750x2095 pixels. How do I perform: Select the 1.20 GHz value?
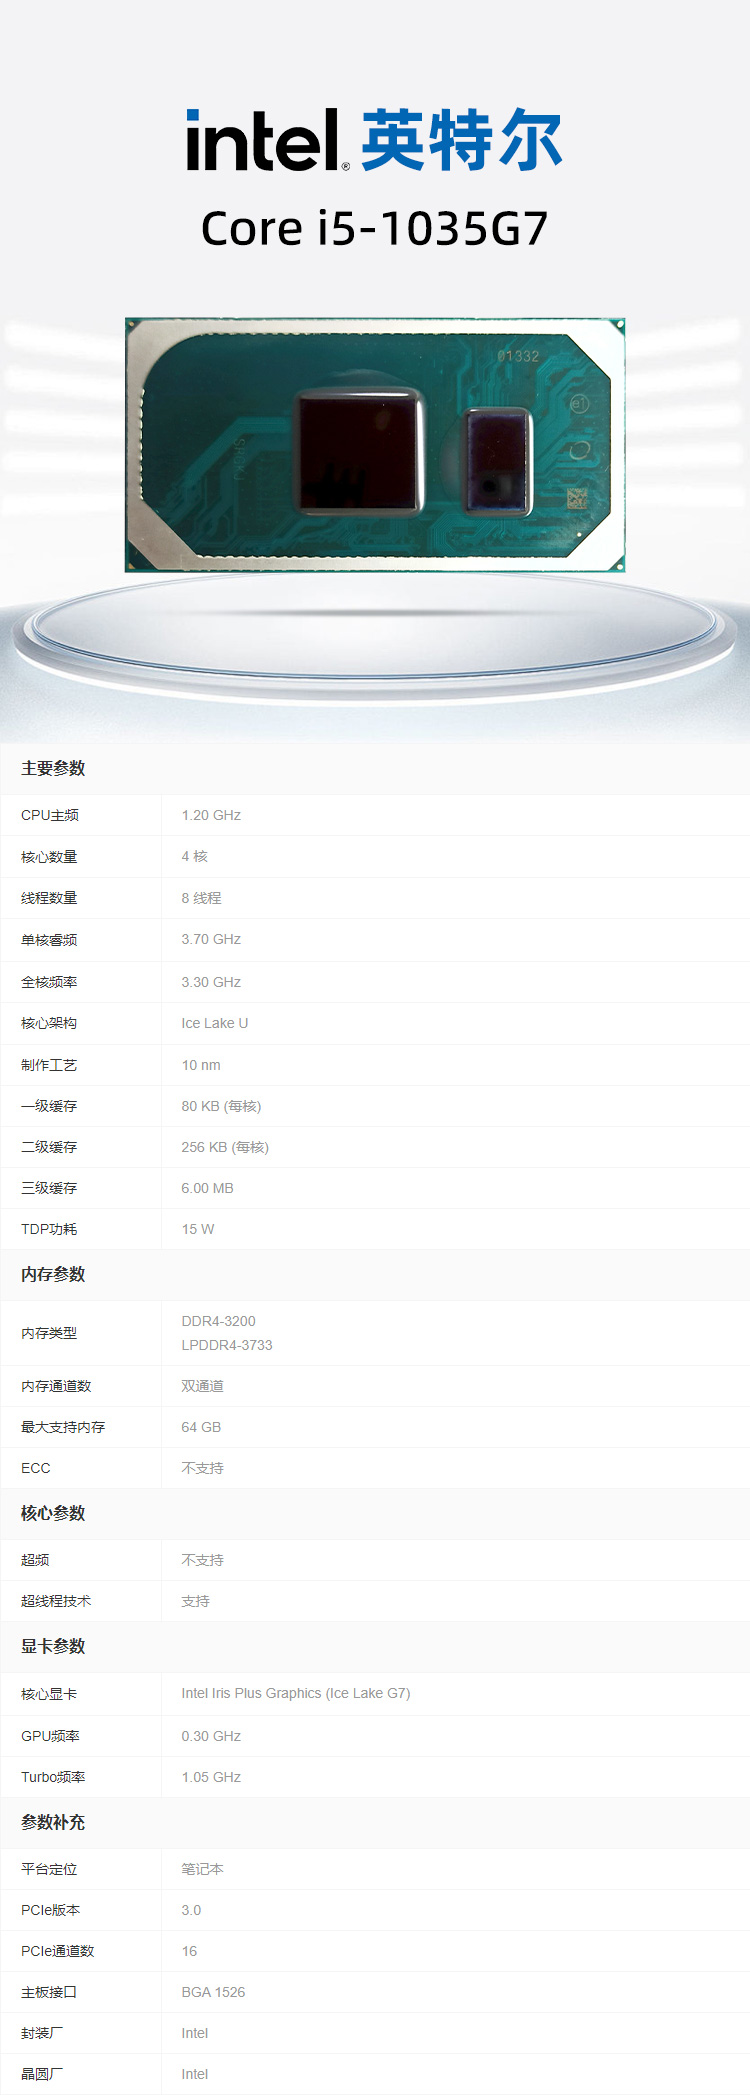(x=211, y=815)
